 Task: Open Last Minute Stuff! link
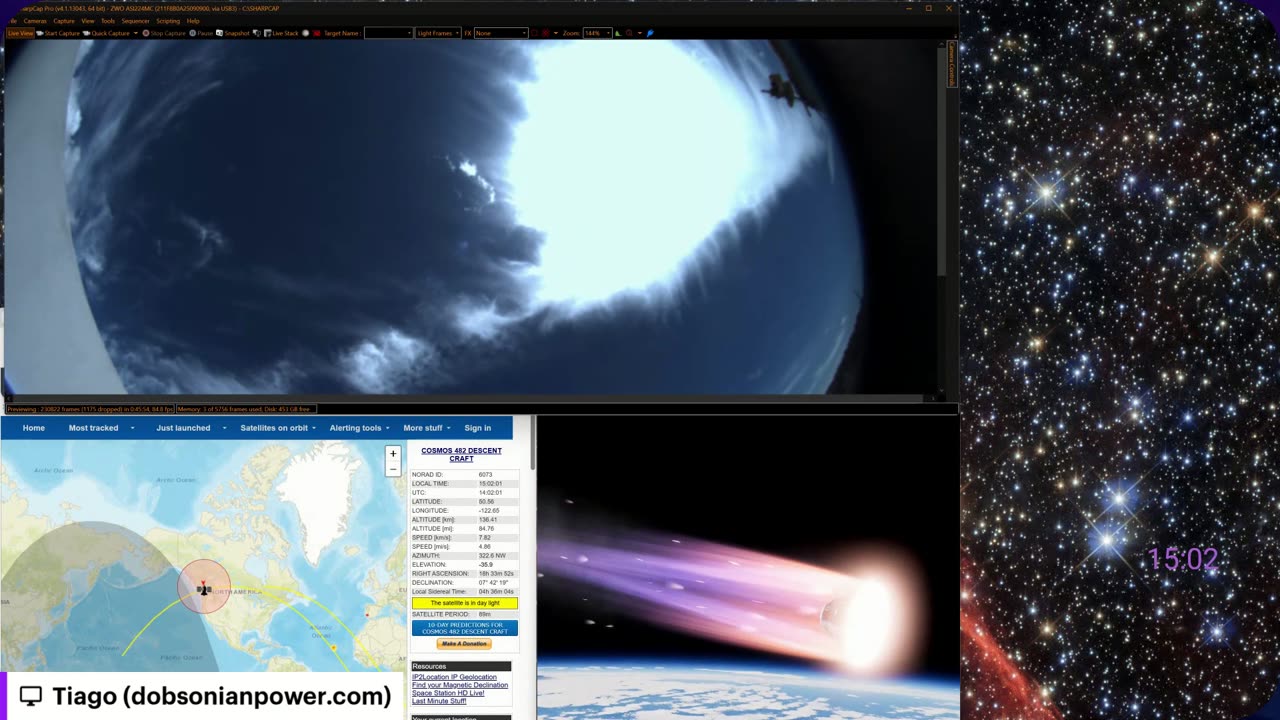[x=439, y=701]
